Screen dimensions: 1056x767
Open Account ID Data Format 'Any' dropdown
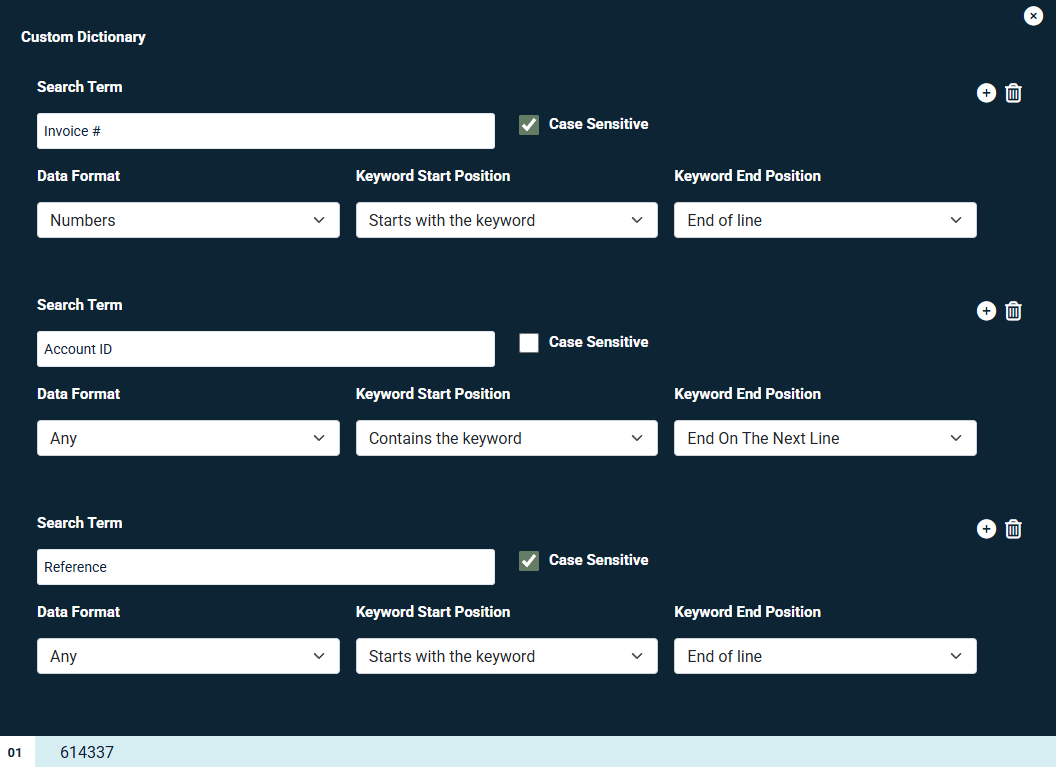coord(188,438)
